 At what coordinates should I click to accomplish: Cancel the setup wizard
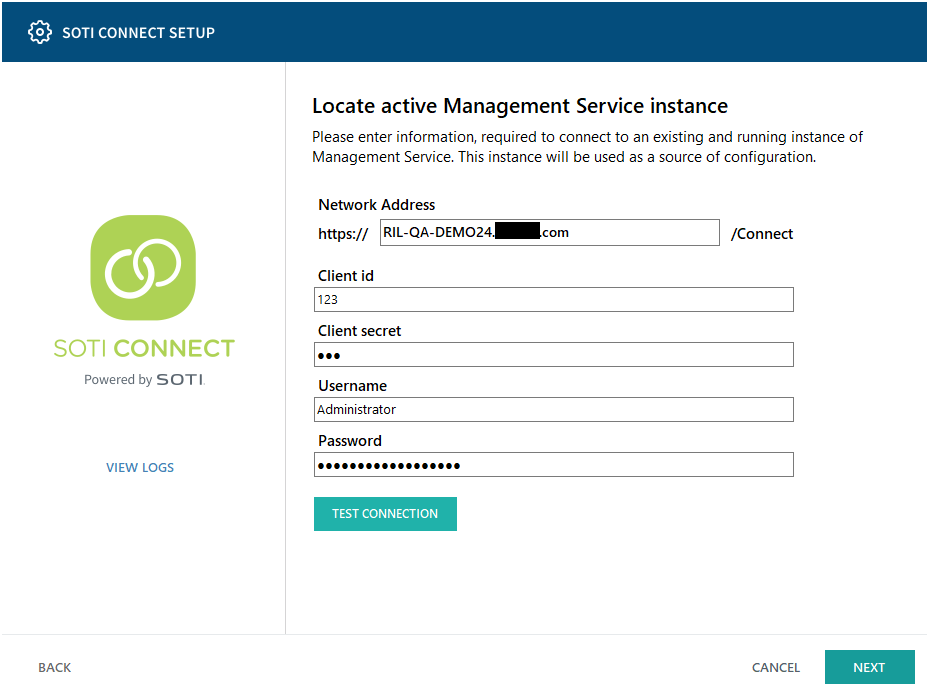pyautogui.click(x=776, y=667)
